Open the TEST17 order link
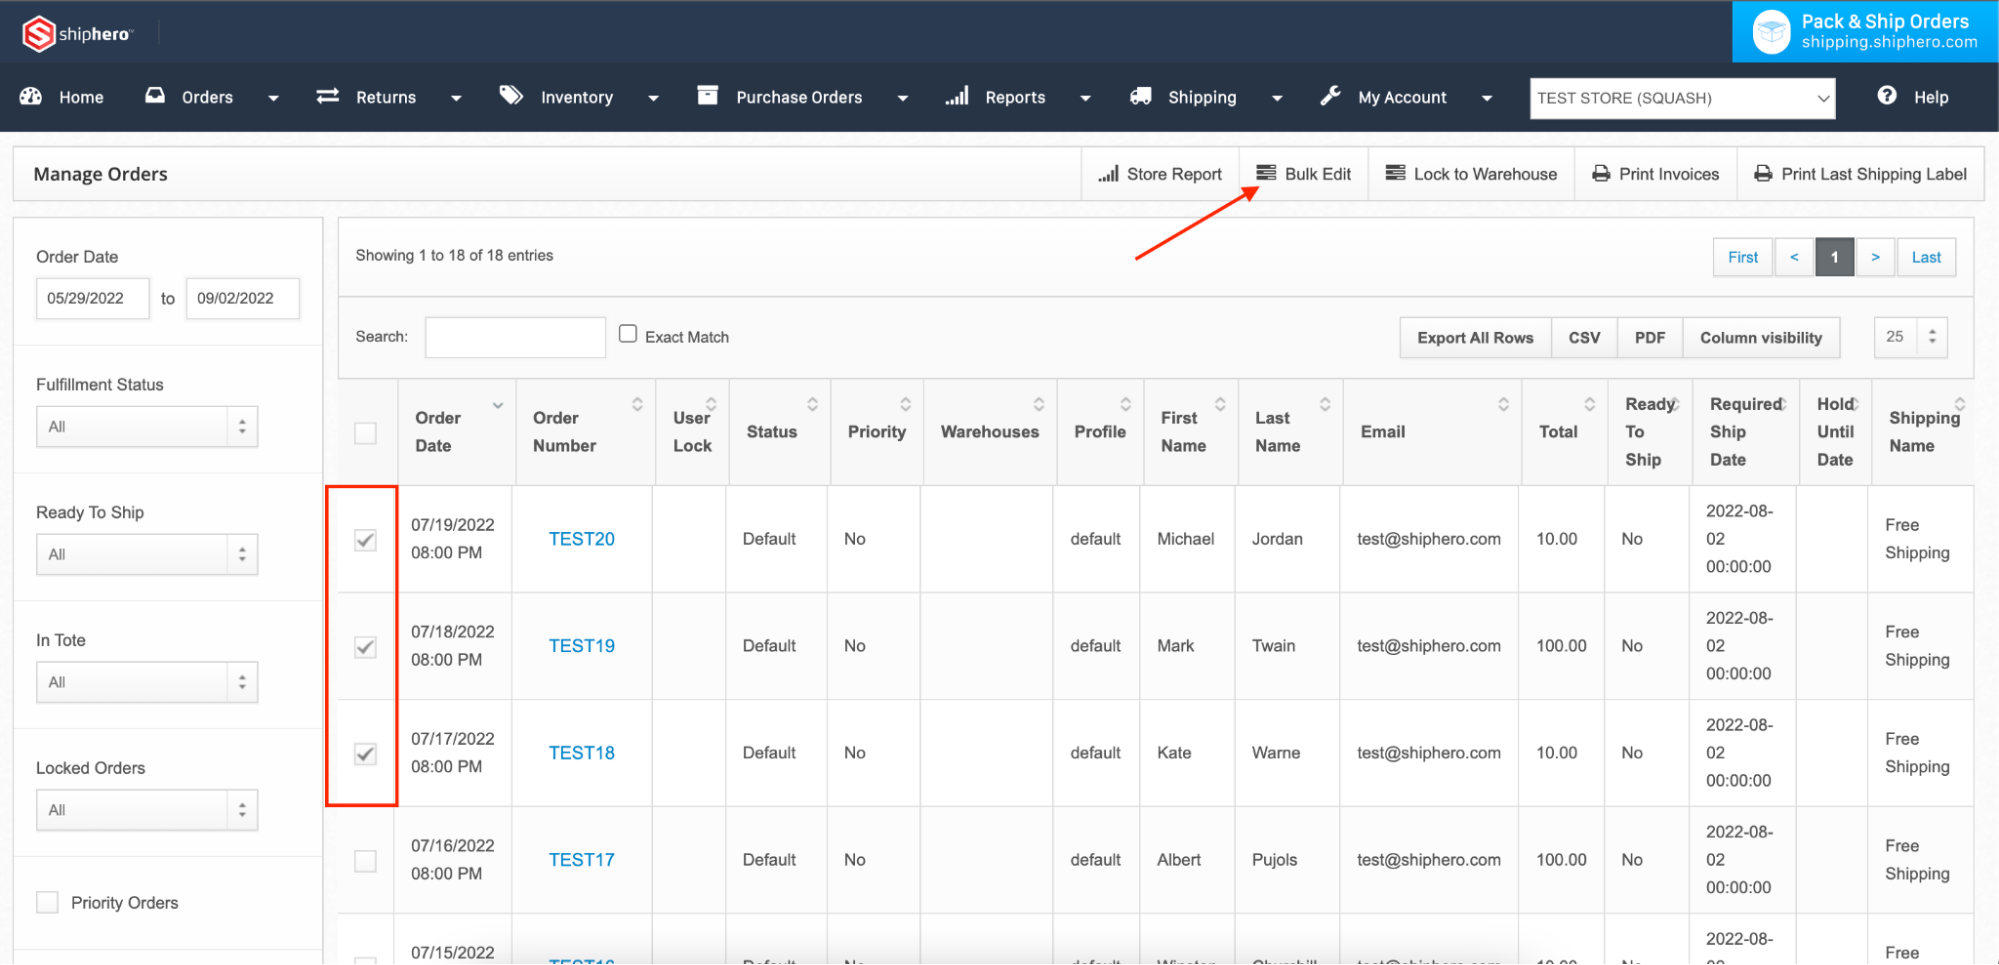1999x965 pixels. coord(582,860)
